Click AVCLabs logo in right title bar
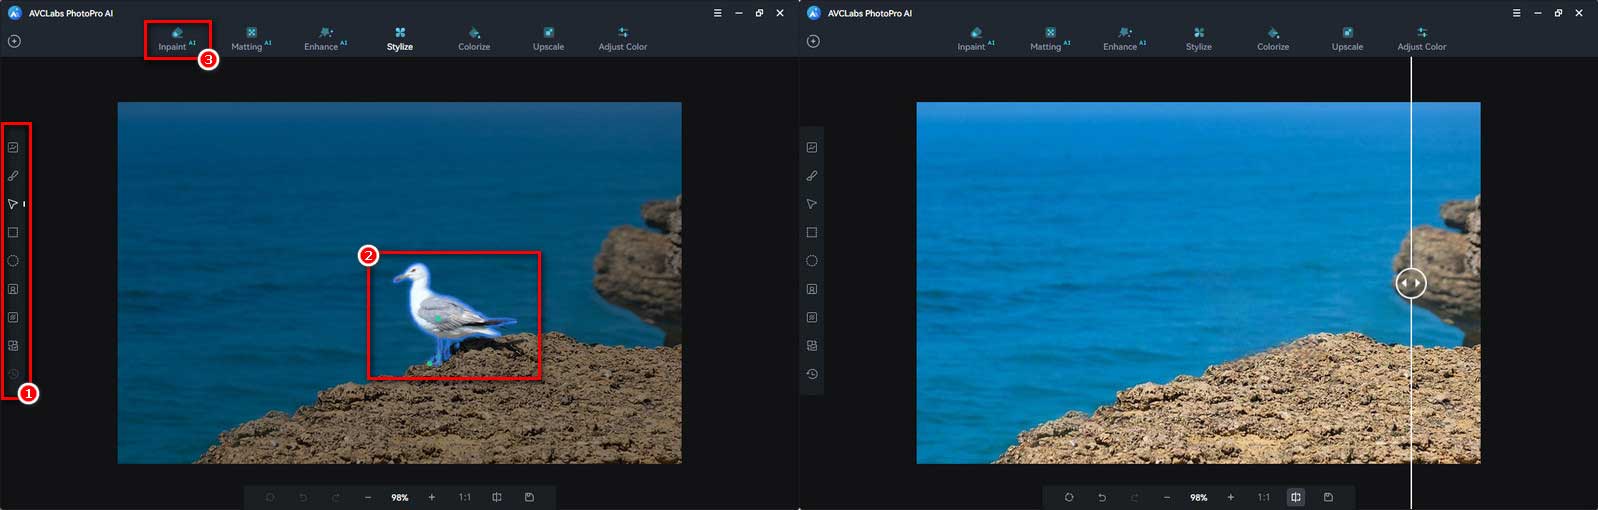The width and height of the screenshot is (1598, 510). (814, 13)
